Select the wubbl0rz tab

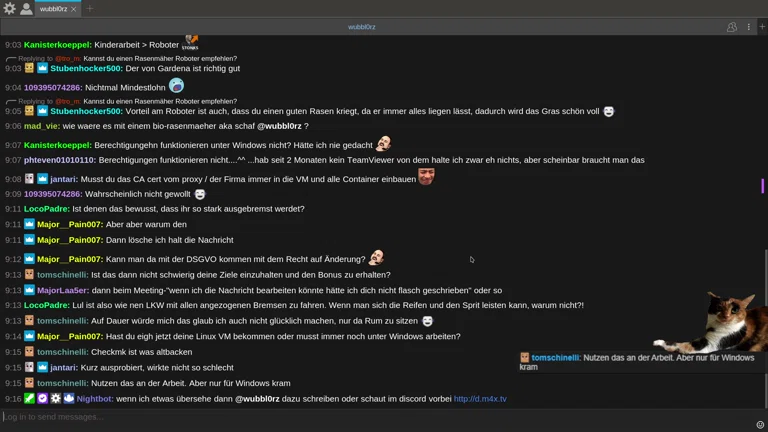point(53,9)
